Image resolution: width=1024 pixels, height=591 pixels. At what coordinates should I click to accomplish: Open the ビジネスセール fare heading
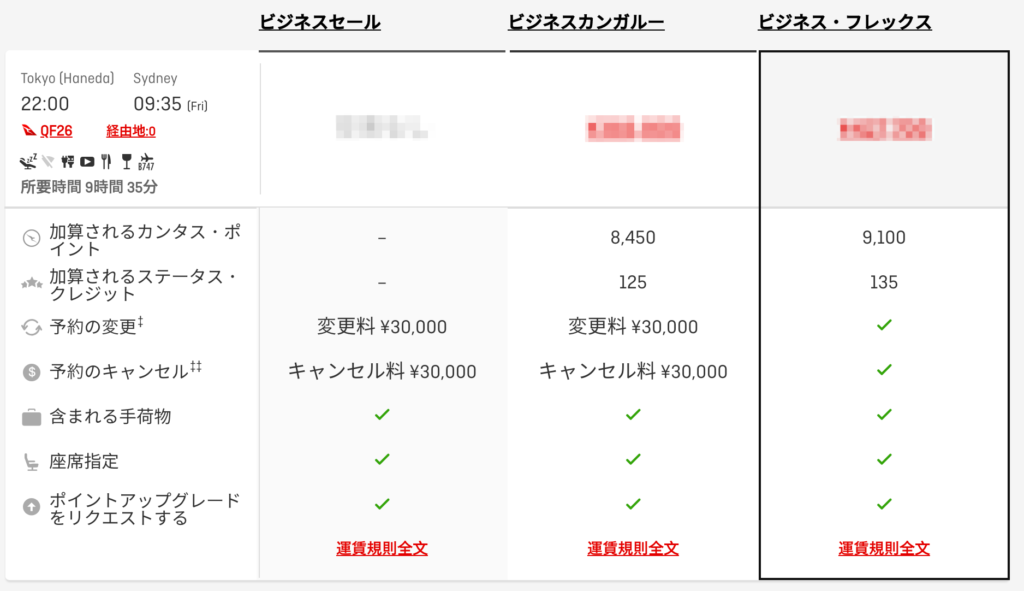(x=319, y=22)
